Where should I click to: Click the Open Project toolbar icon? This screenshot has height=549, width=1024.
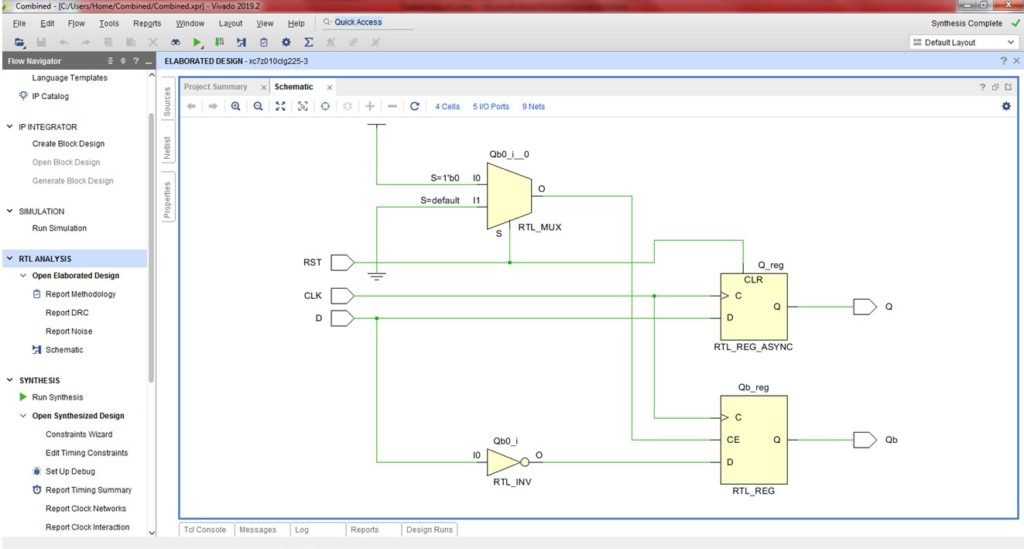tap(20, 42)
